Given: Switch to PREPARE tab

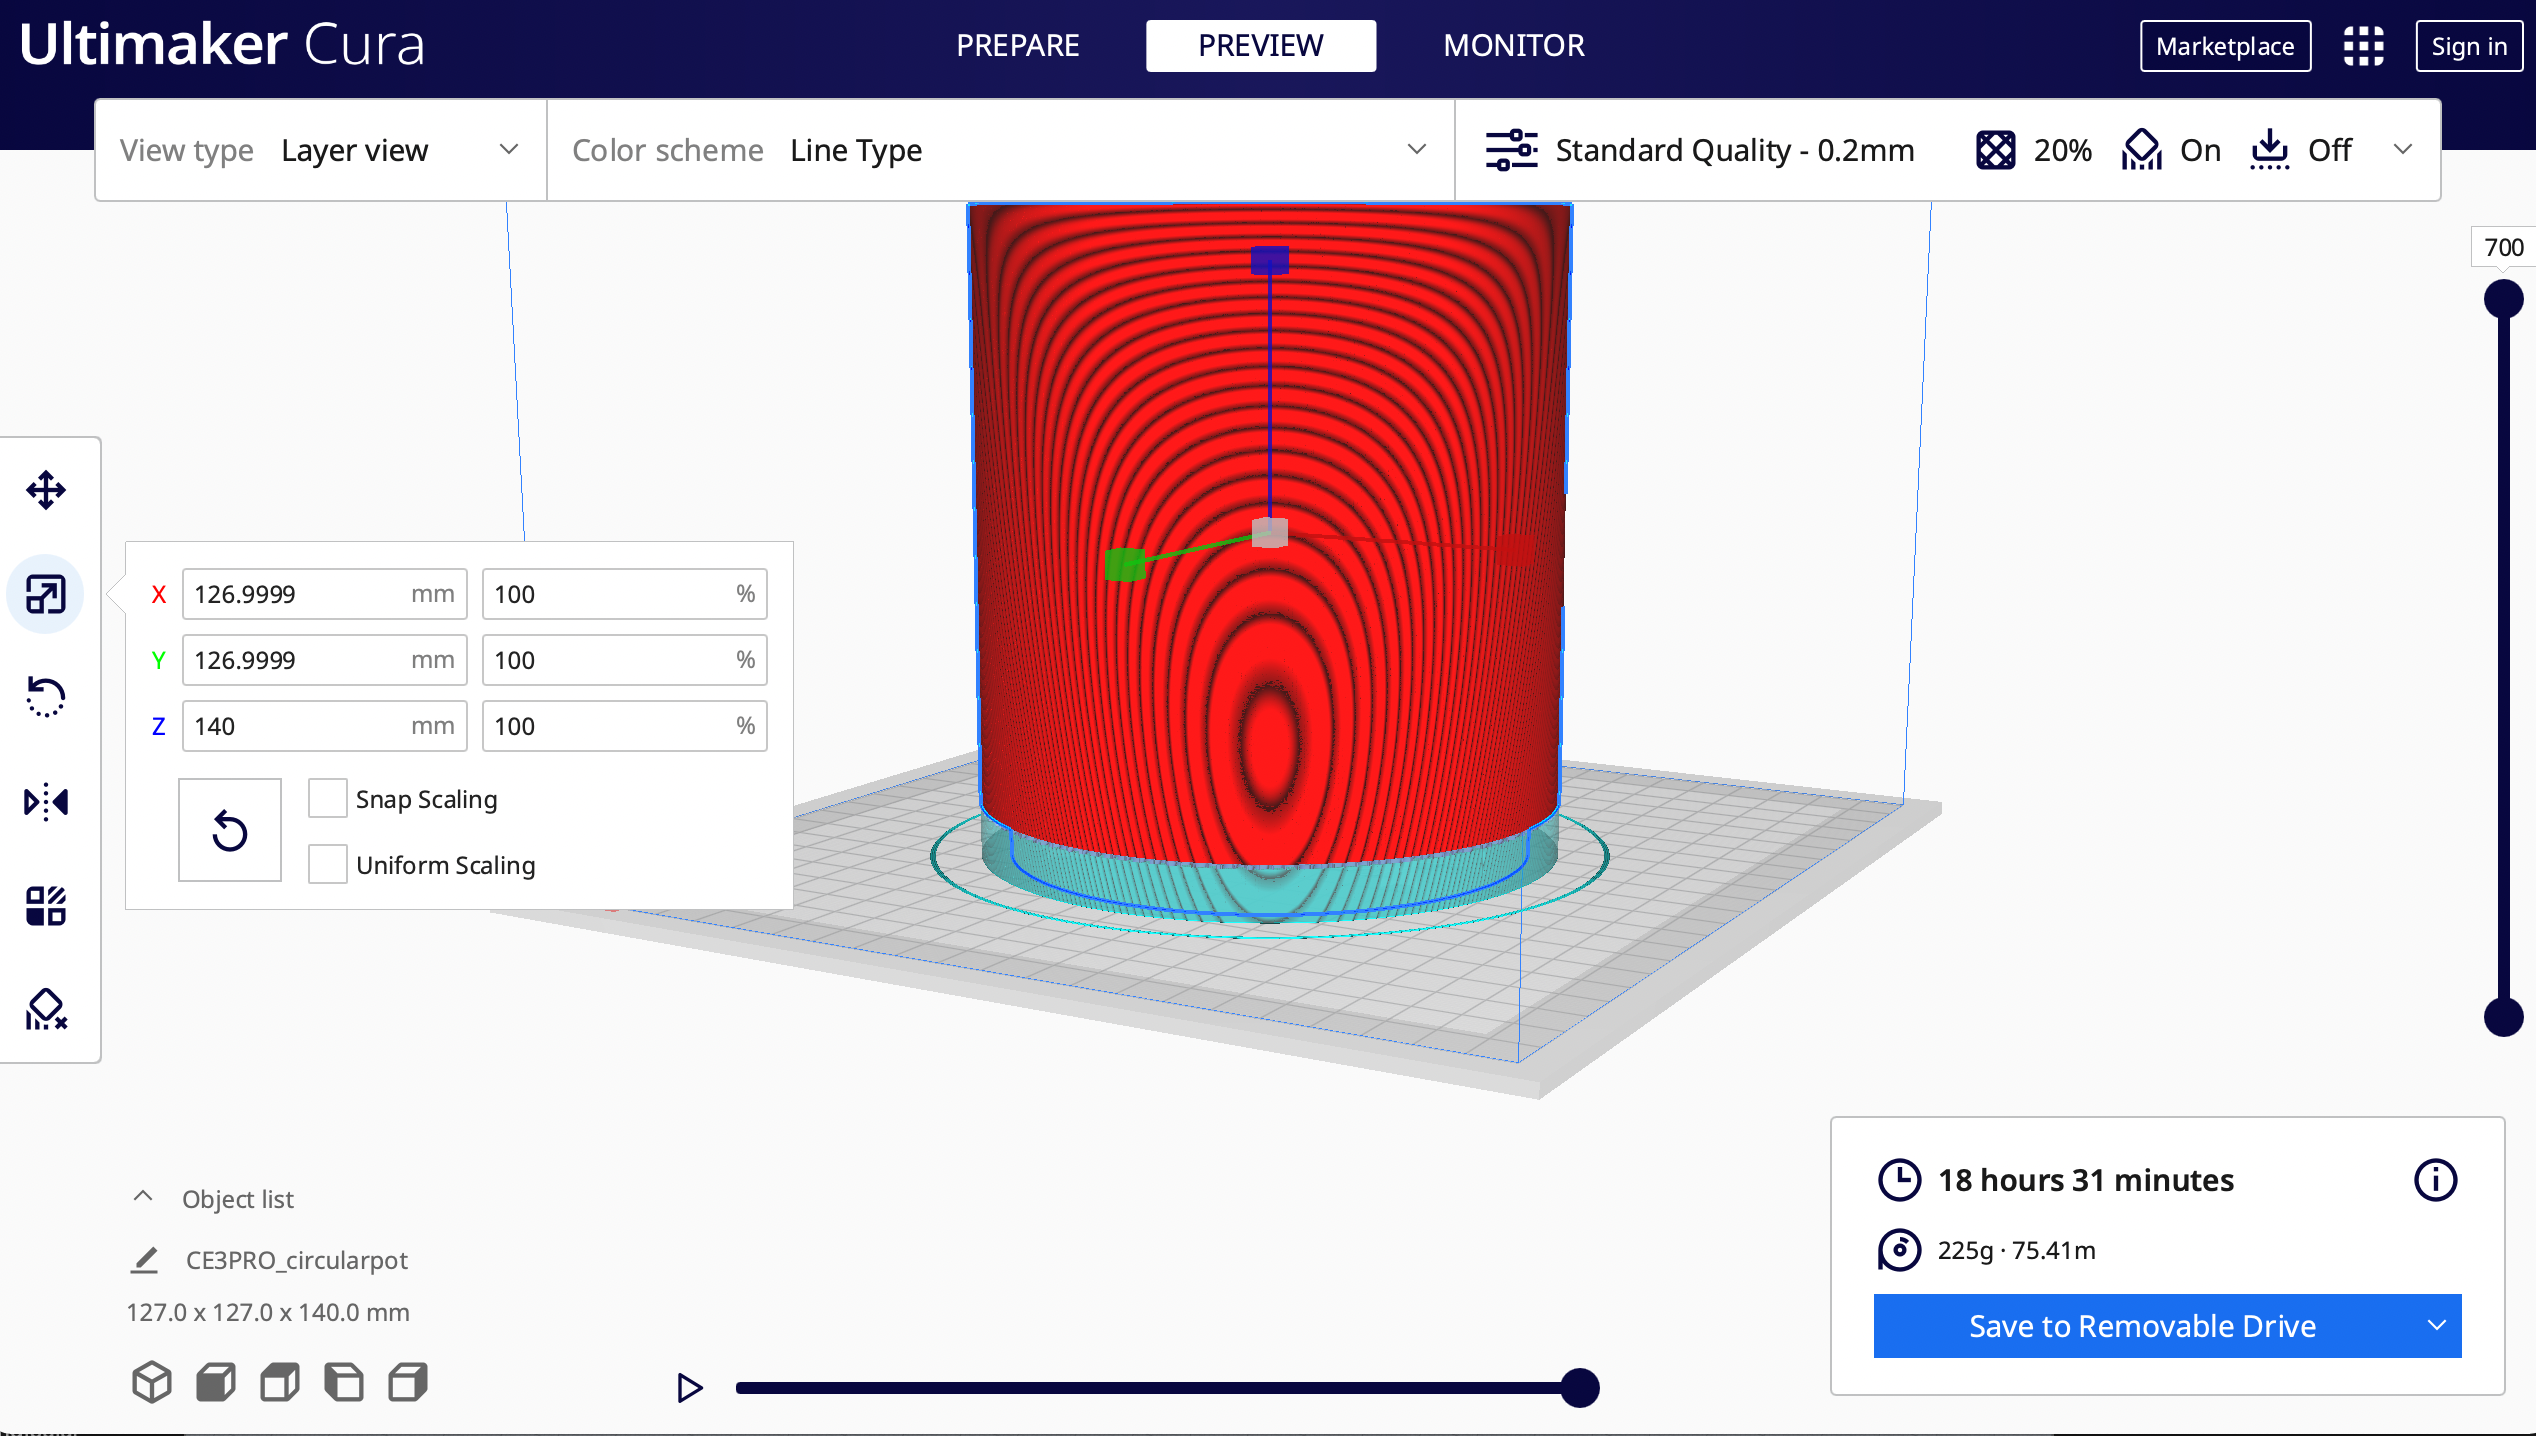Looking at the screenshot, I should 1017,44.
